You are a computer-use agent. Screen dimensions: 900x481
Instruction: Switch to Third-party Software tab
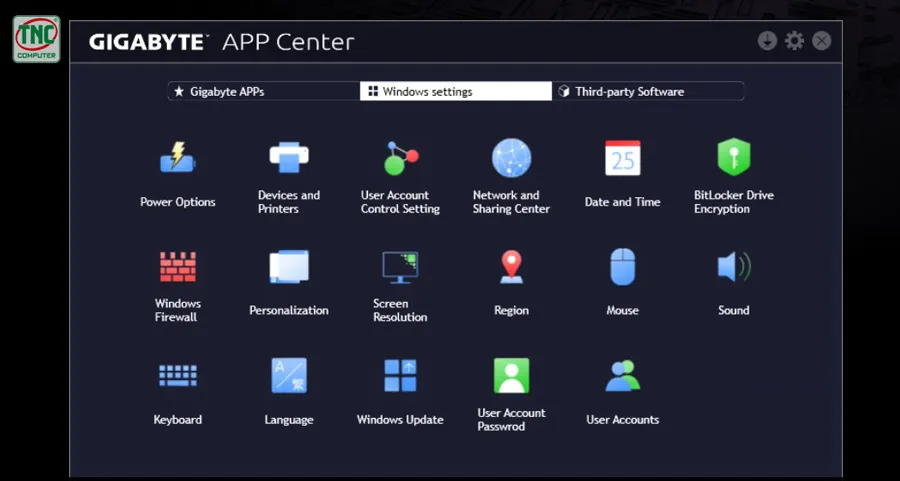pos(648,91)
